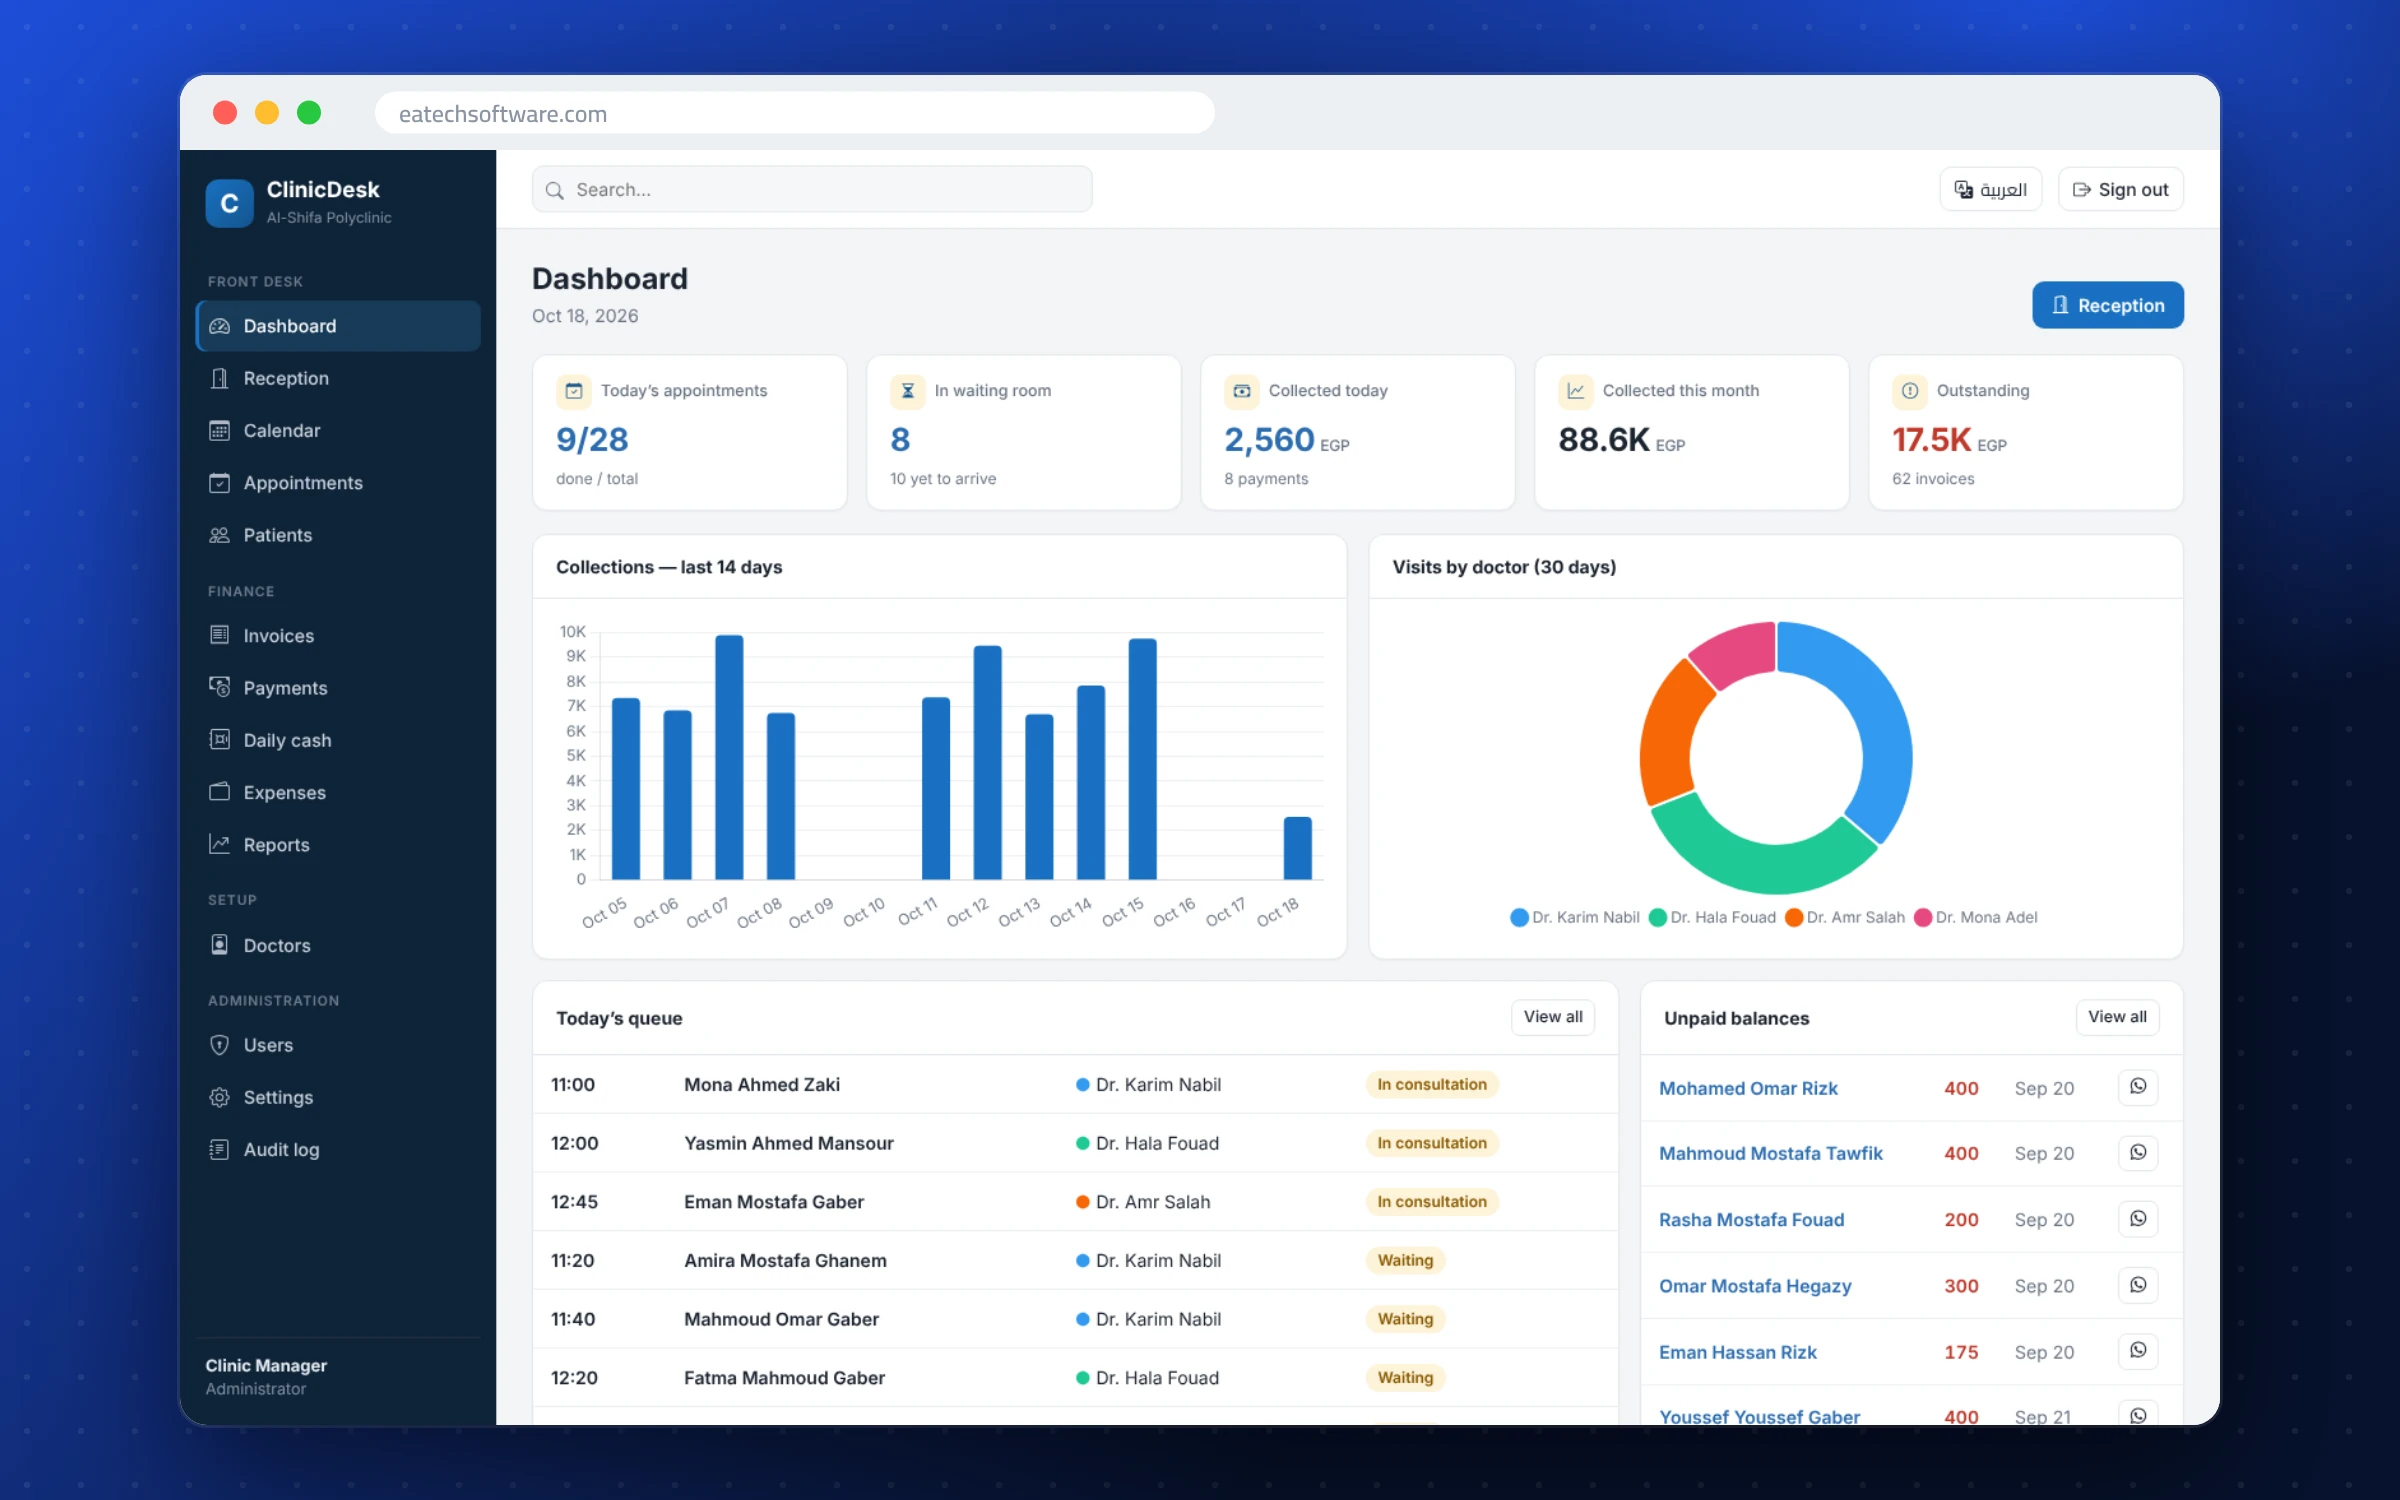
Task: Sign out of the account
Action: [x=2120, y=189]
